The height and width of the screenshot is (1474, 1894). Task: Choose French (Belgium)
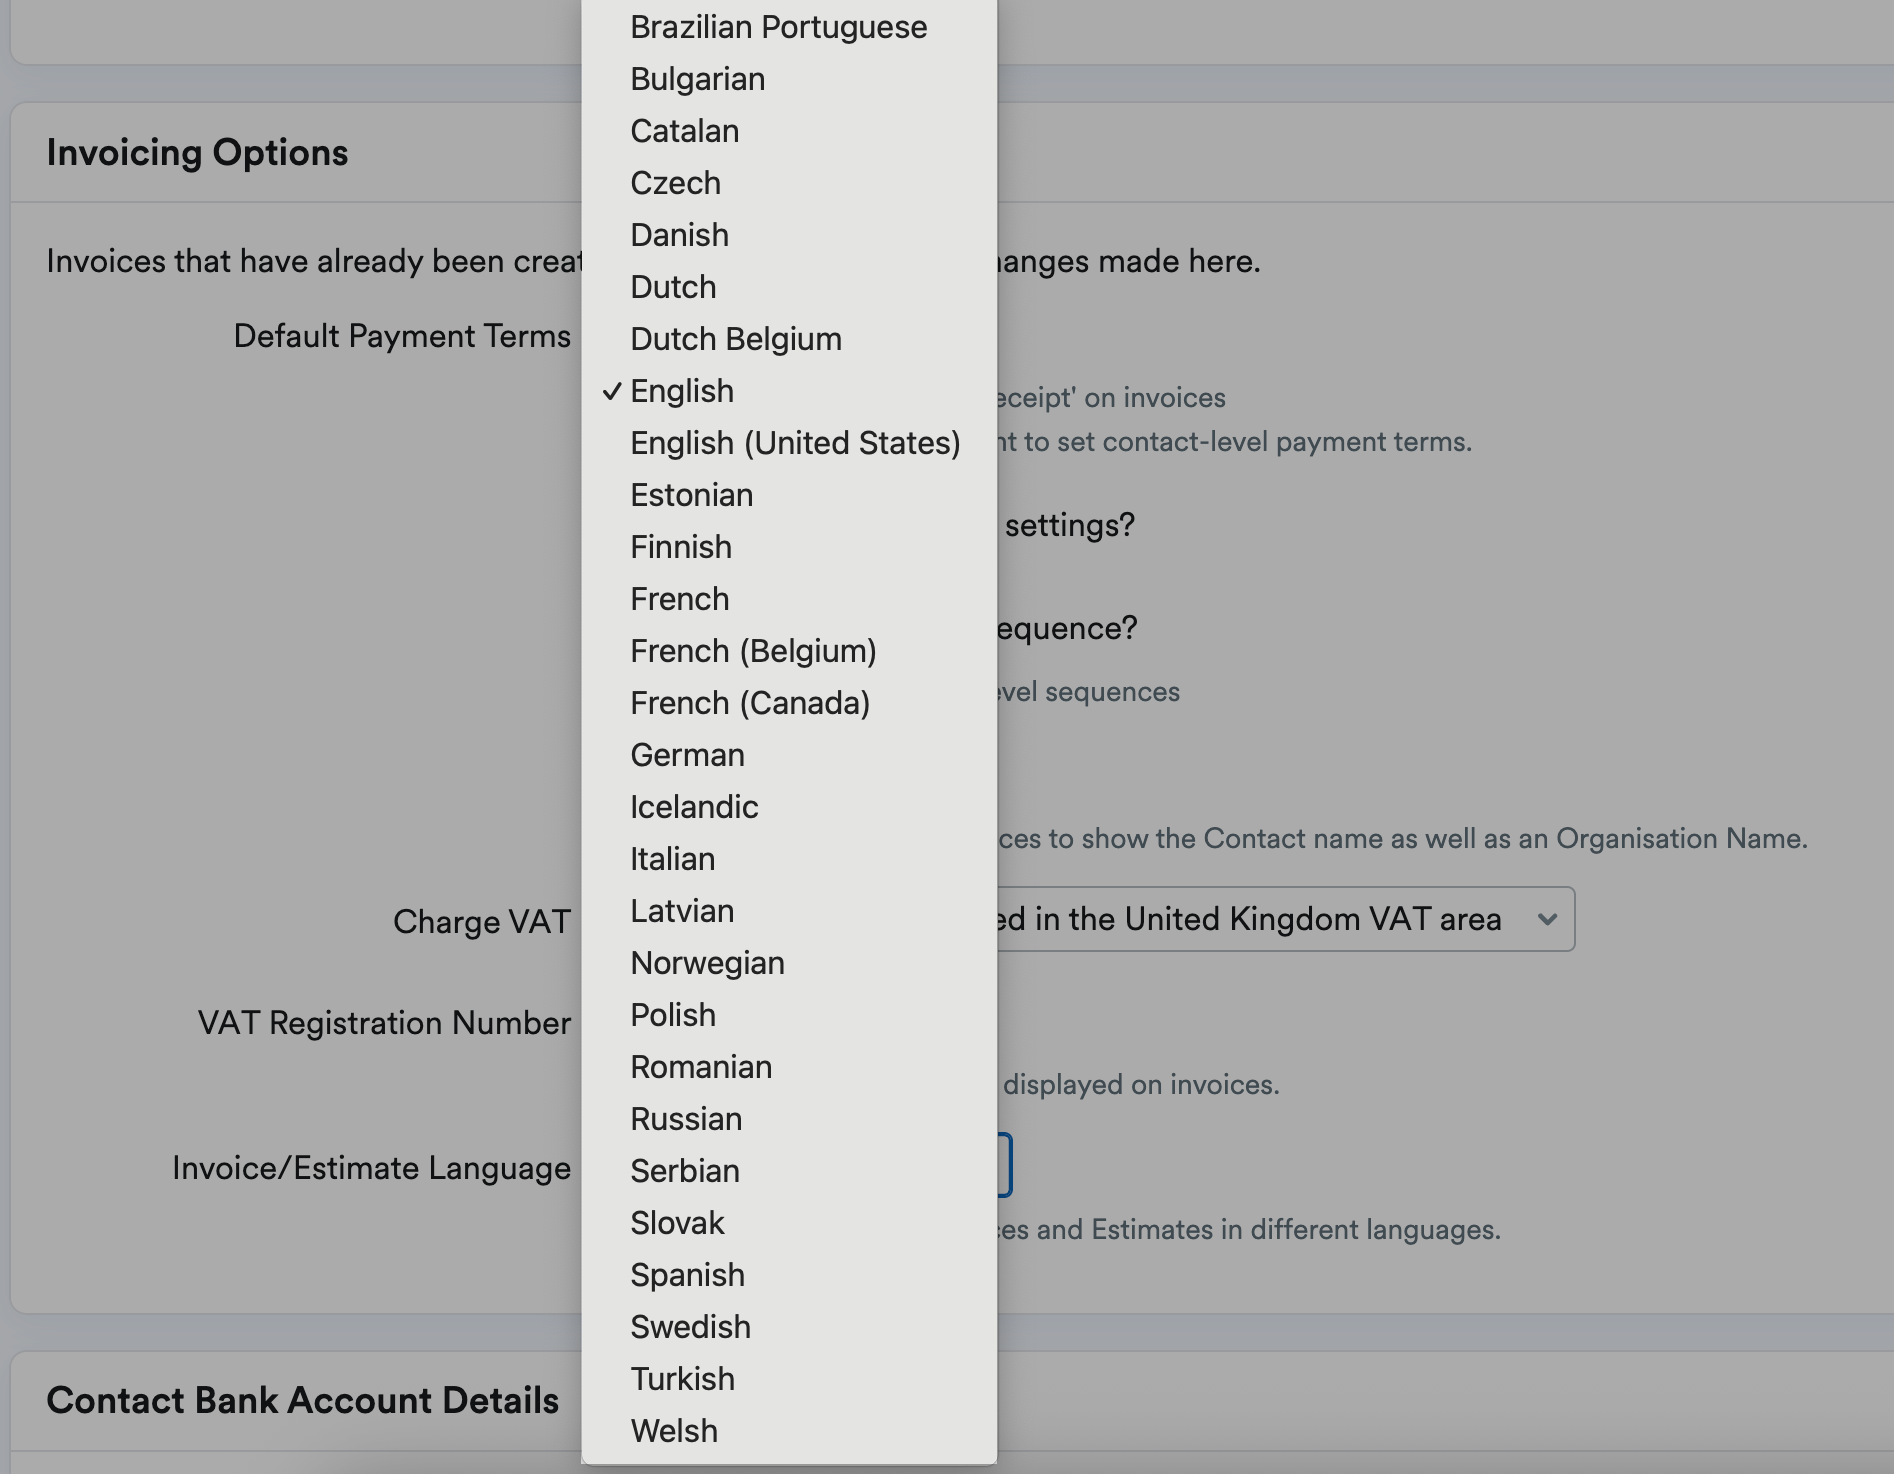[x=789, y=651]
